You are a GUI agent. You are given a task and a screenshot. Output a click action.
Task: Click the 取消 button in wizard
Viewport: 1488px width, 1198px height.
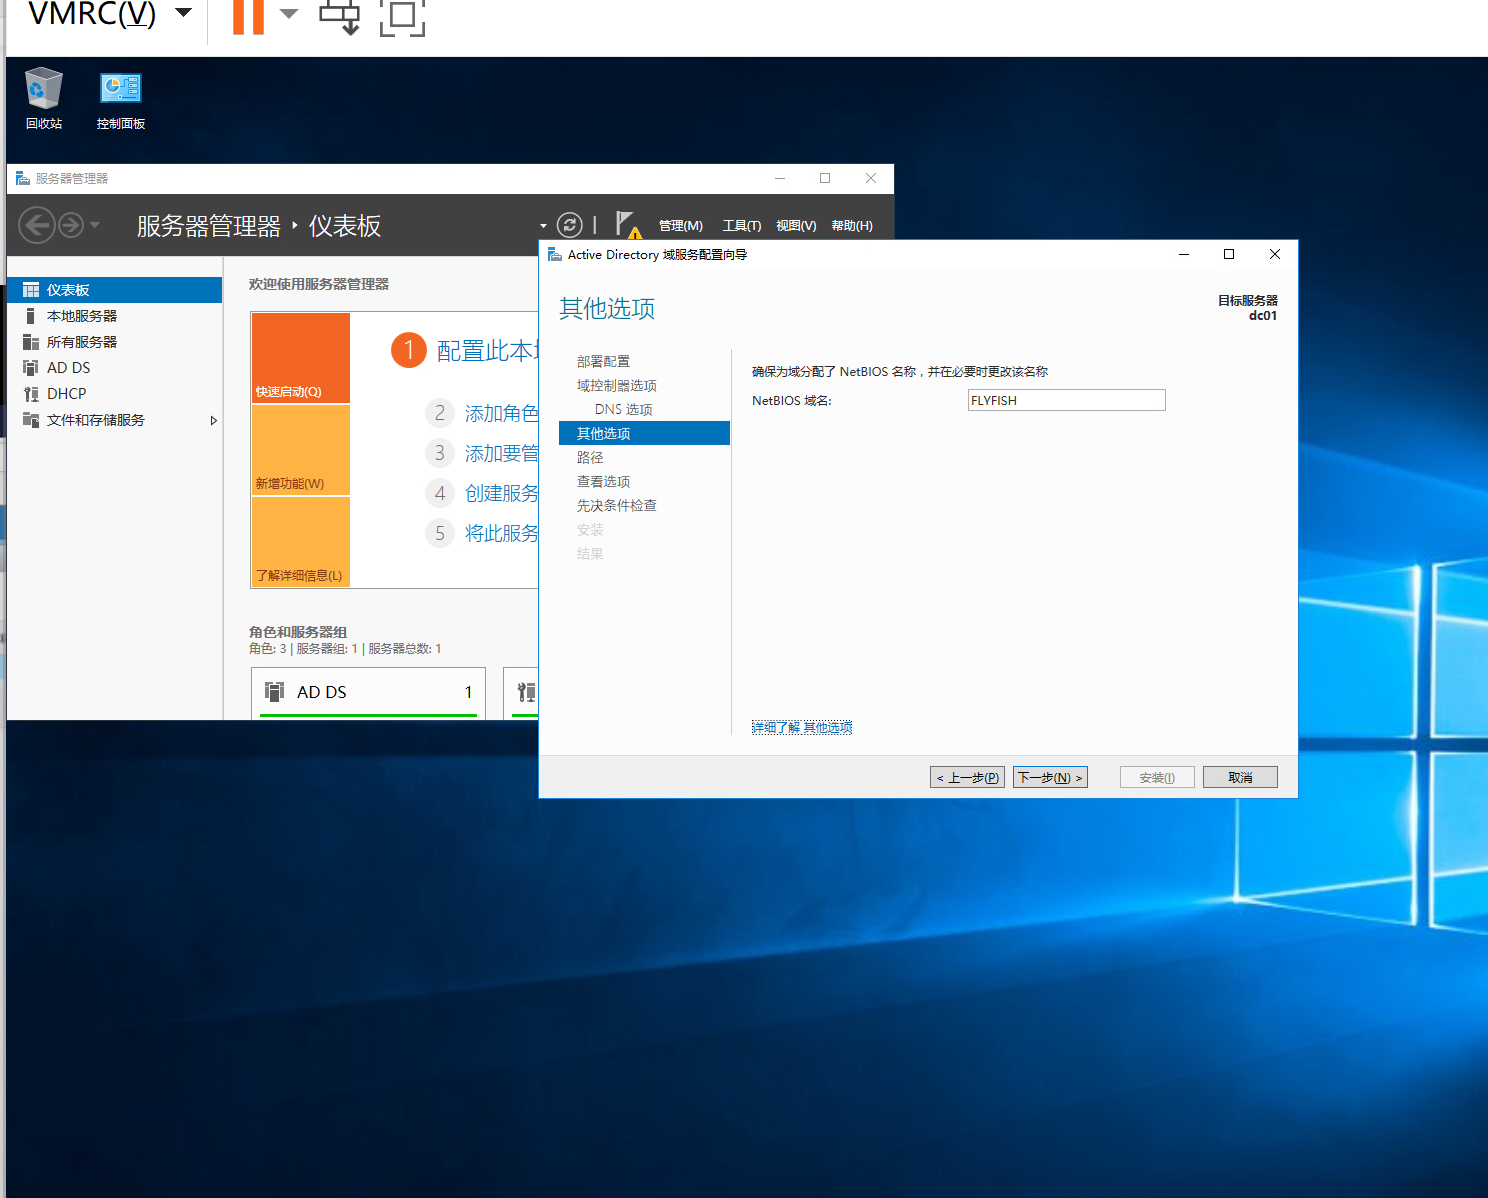pos(1240,777)
